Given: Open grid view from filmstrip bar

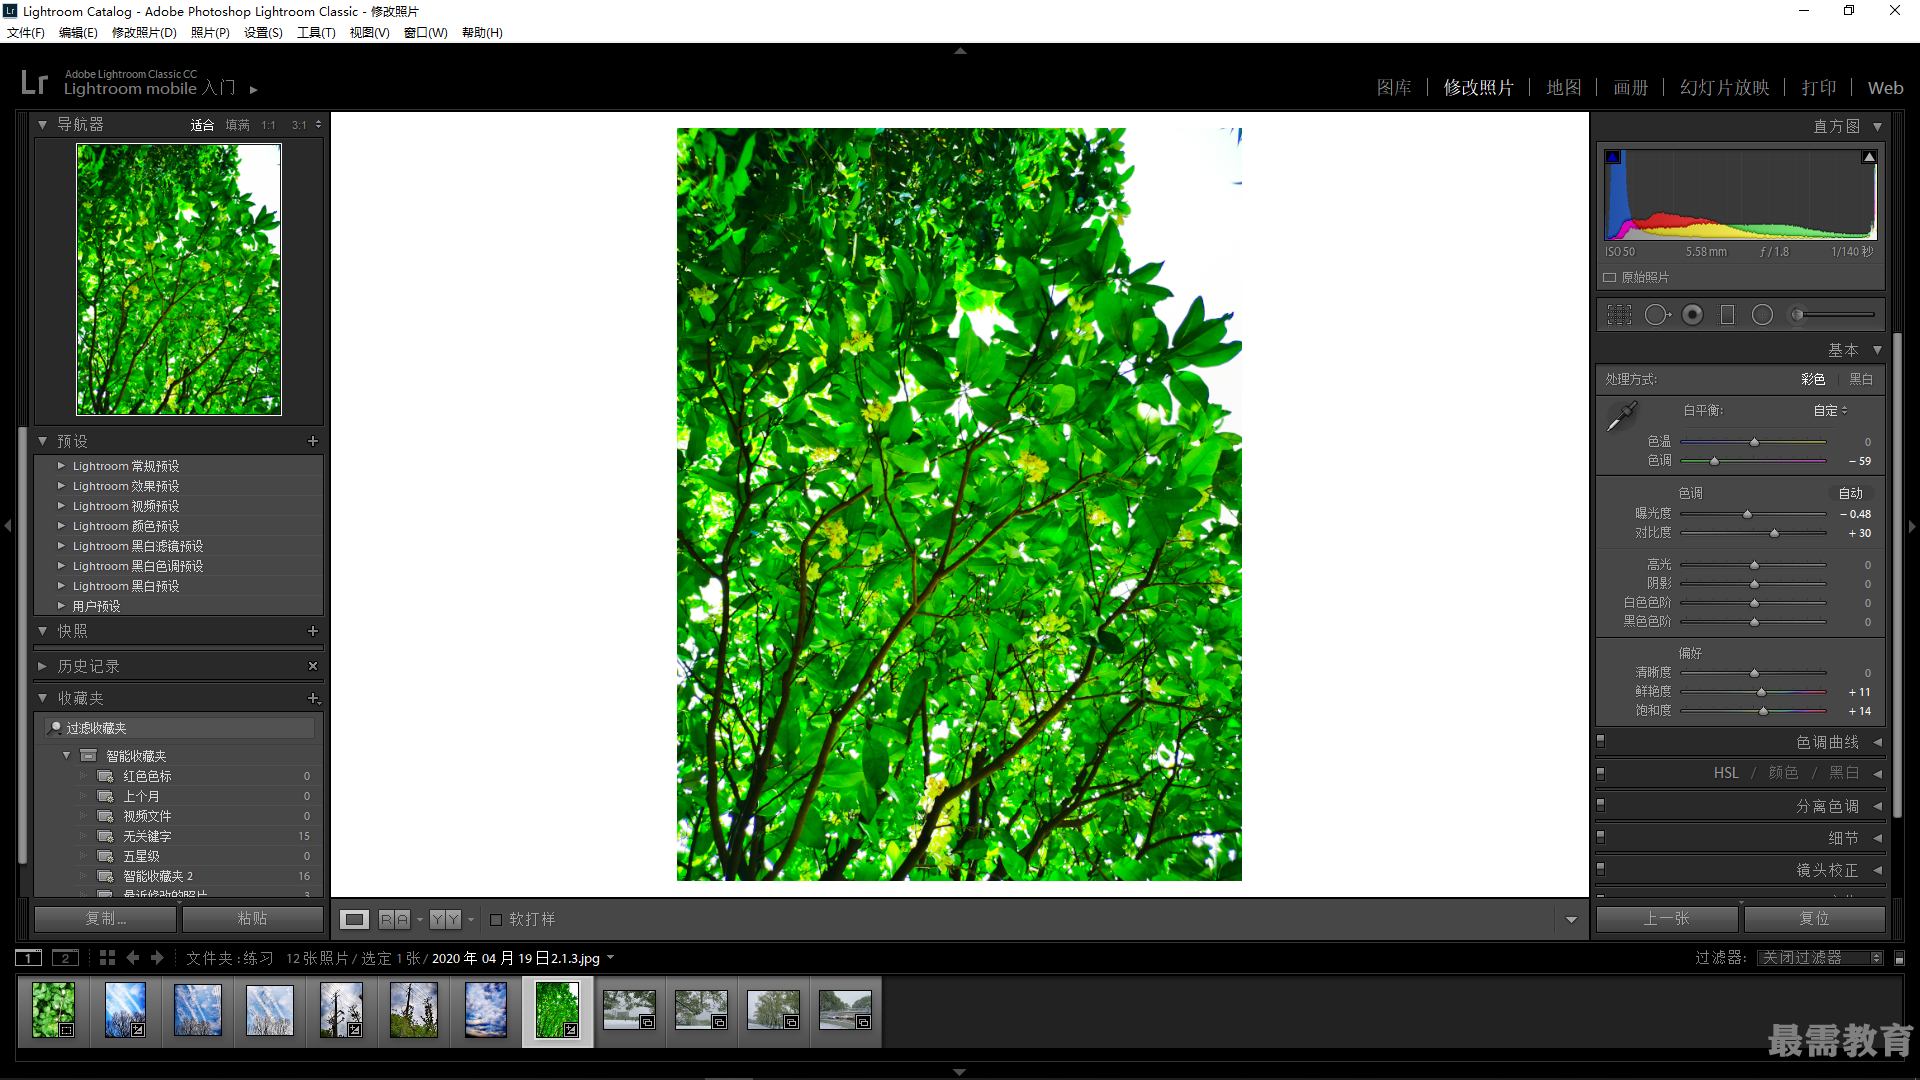Looking at the screenshot, I should [108, 958].
